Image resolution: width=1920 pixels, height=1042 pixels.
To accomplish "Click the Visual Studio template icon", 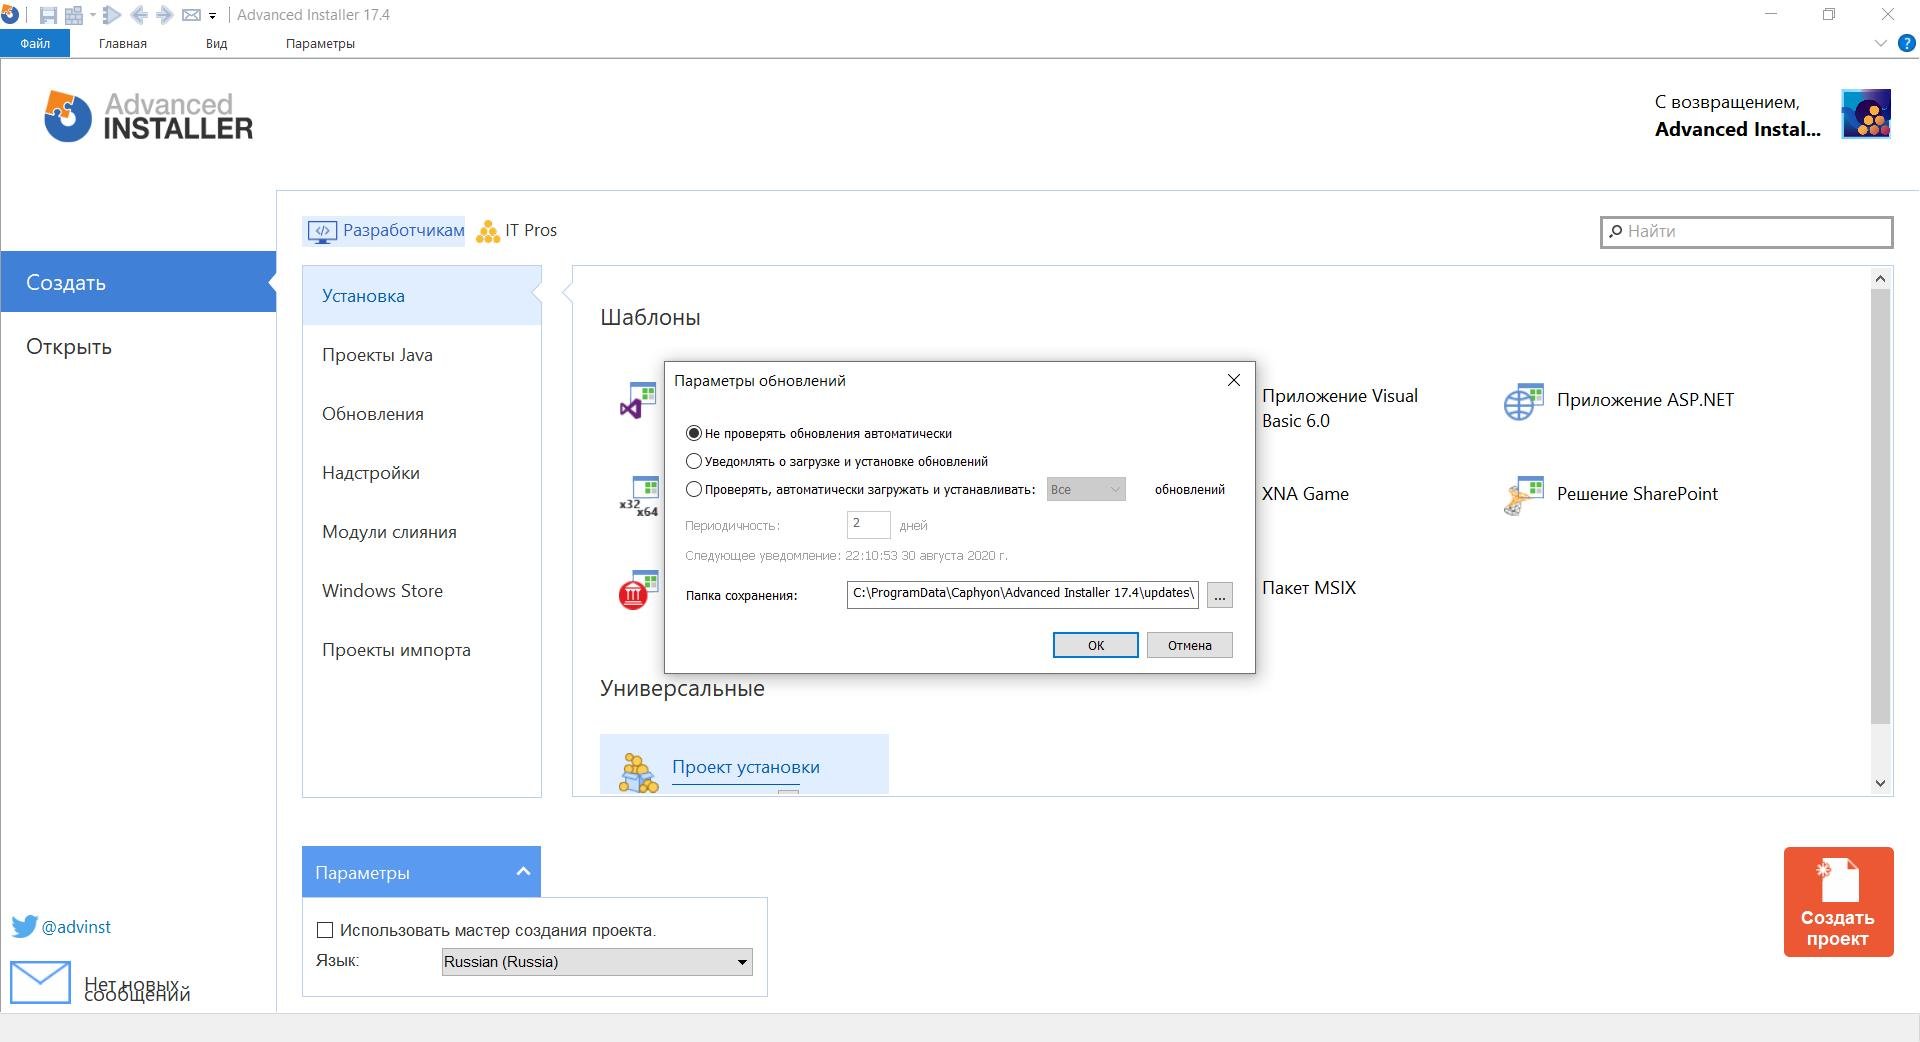I will (x=637, y=401).
